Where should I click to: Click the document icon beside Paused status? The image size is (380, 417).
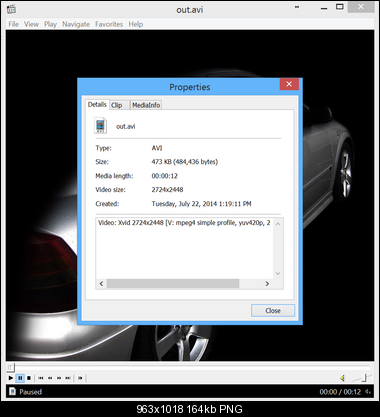tap(12, 391)
